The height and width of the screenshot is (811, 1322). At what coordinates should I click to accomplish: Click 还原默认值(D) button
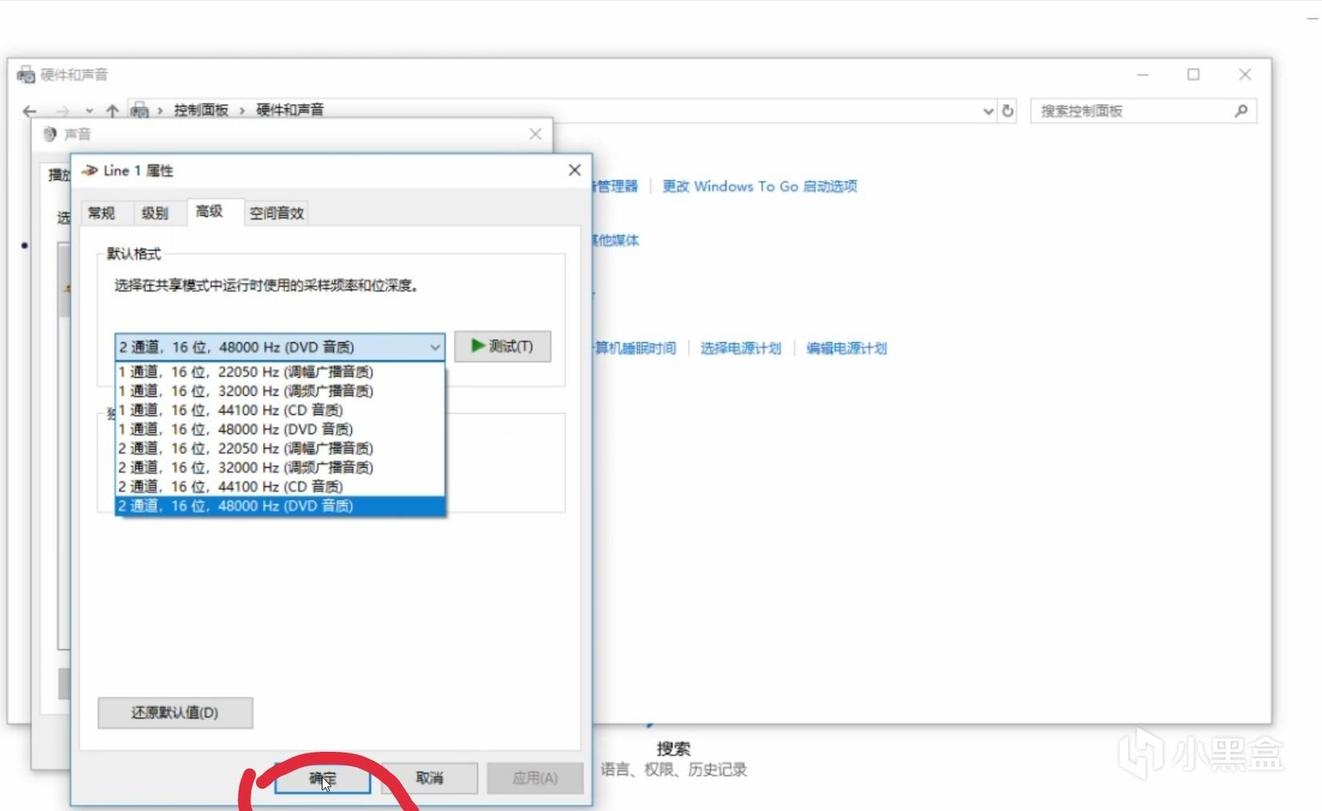pyautogui.click(x=175, y=713)
